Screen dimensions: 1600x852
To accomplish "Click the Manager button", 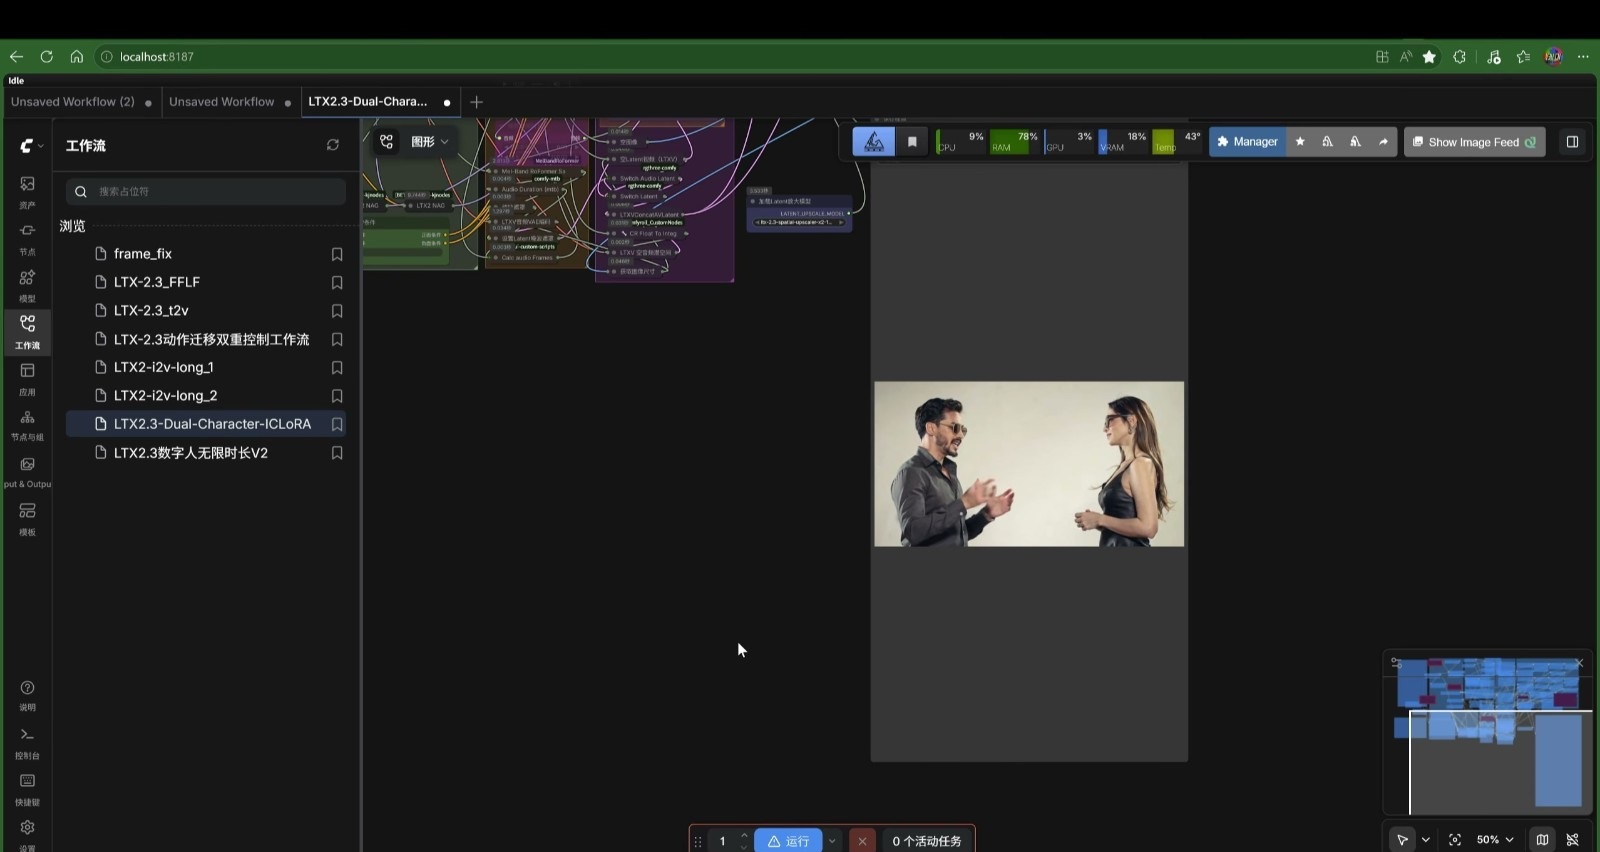I will coord(1247,142).
